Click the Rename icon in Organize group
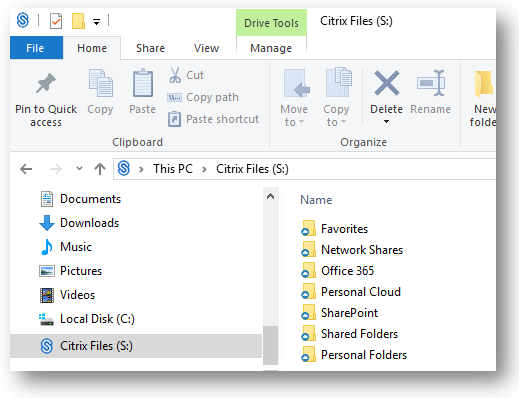This screenshot has width=519, height=398. (430, 83)
